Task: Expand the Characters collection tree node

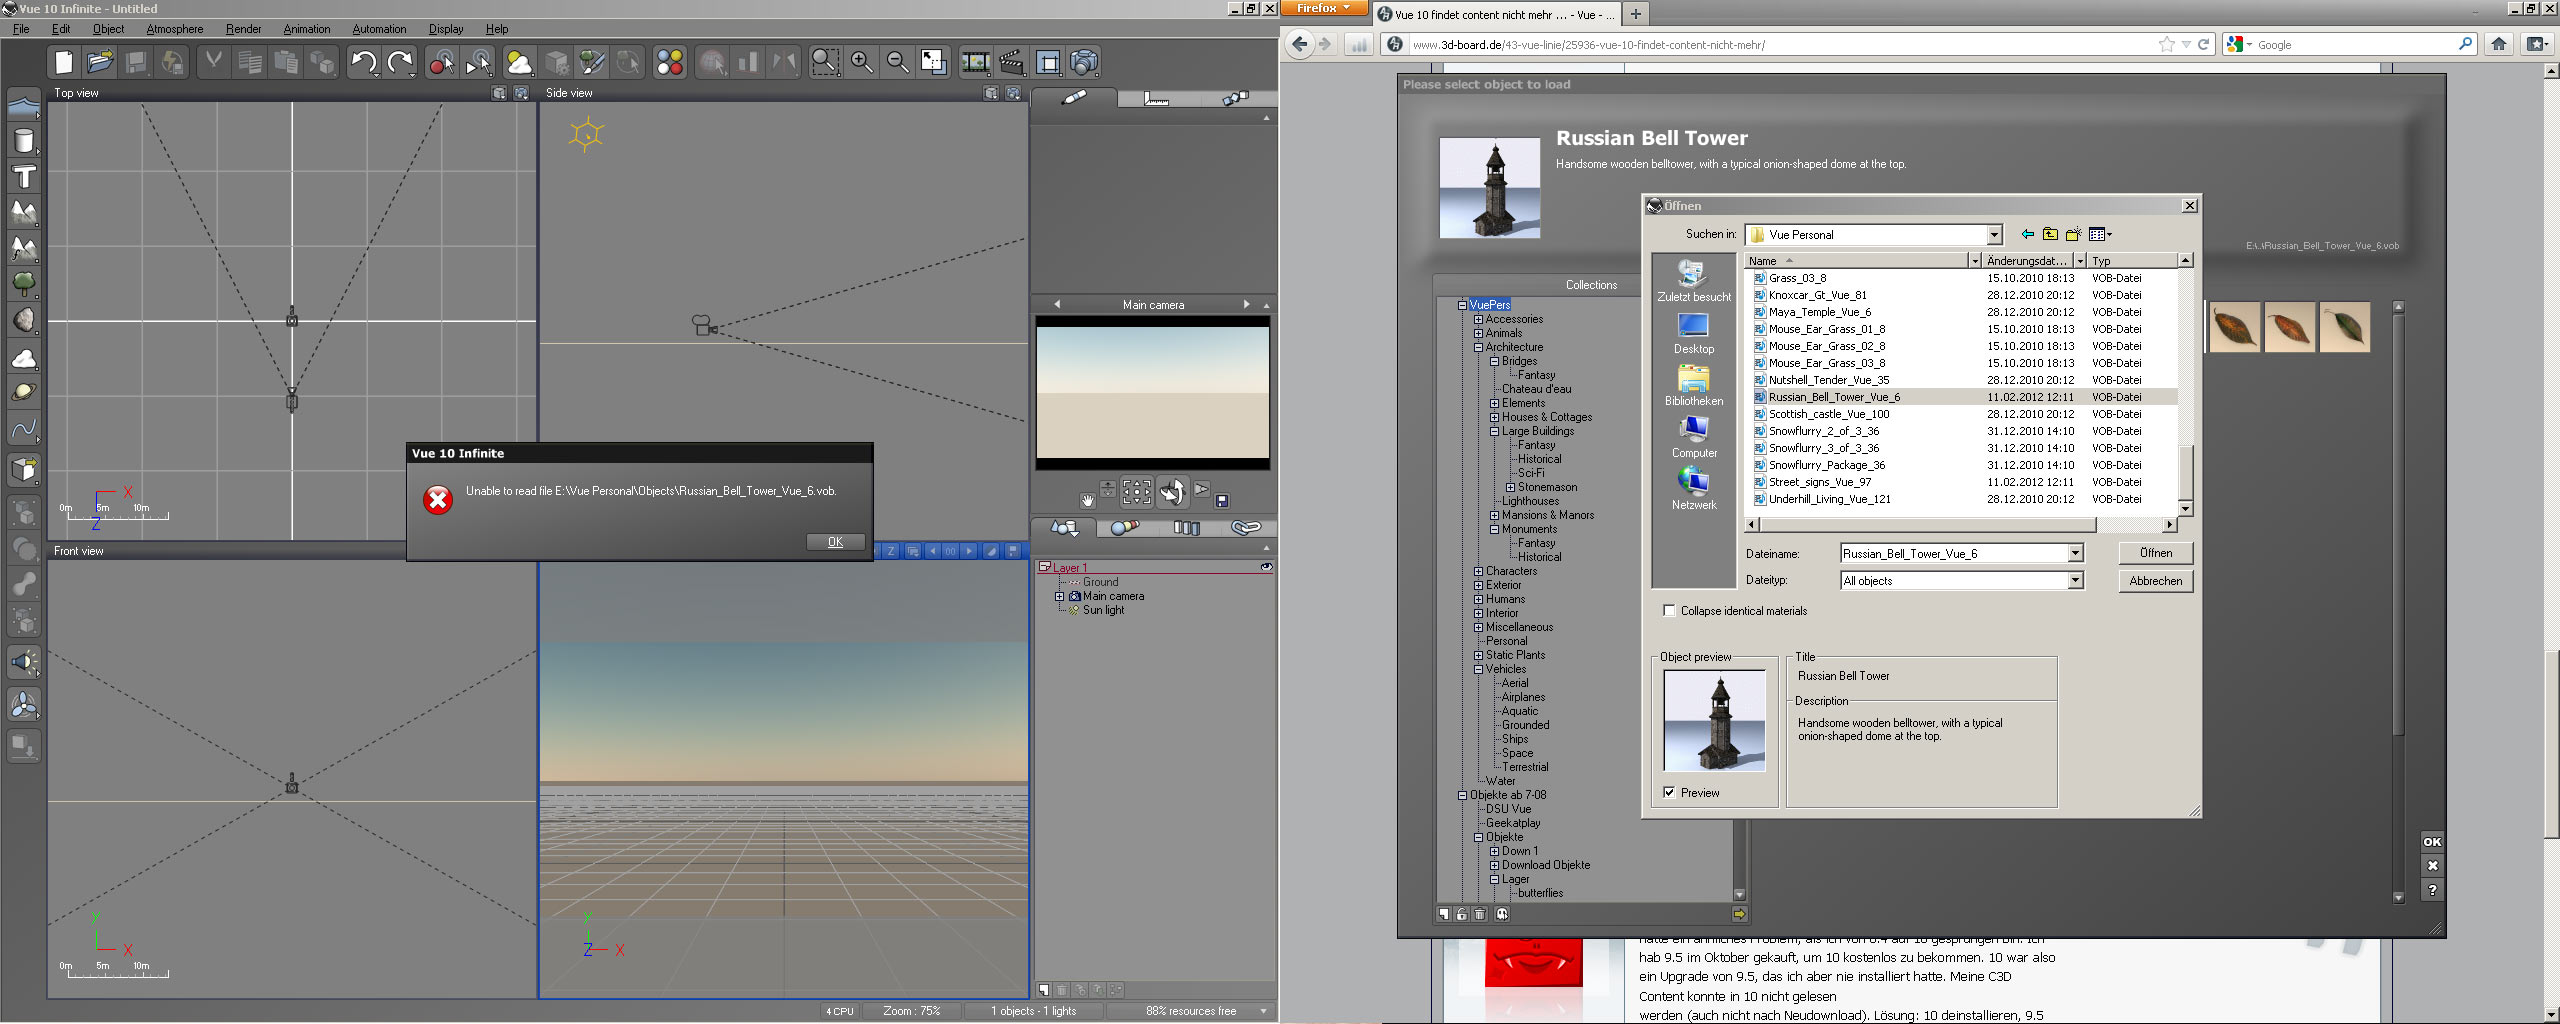Action: [1478, 572]
